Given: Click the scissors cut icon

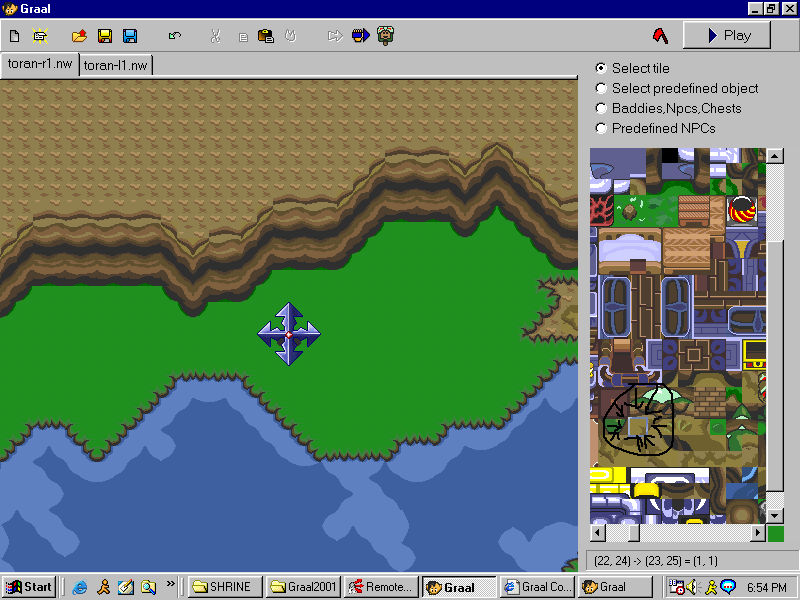Looking at the screenshot, I should pyautogui.click(x=215, y=36).
